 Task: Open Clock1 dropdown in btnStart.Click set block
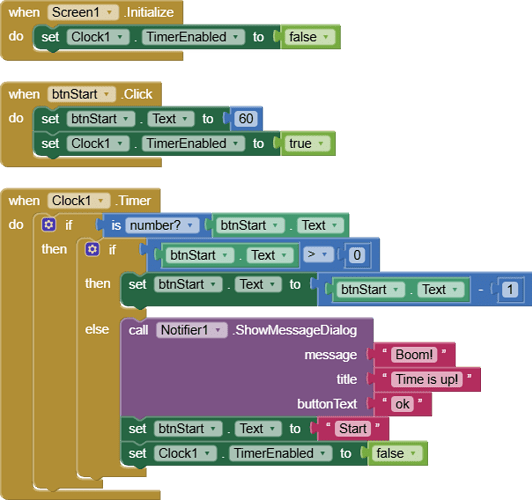(x=98, y=143)
